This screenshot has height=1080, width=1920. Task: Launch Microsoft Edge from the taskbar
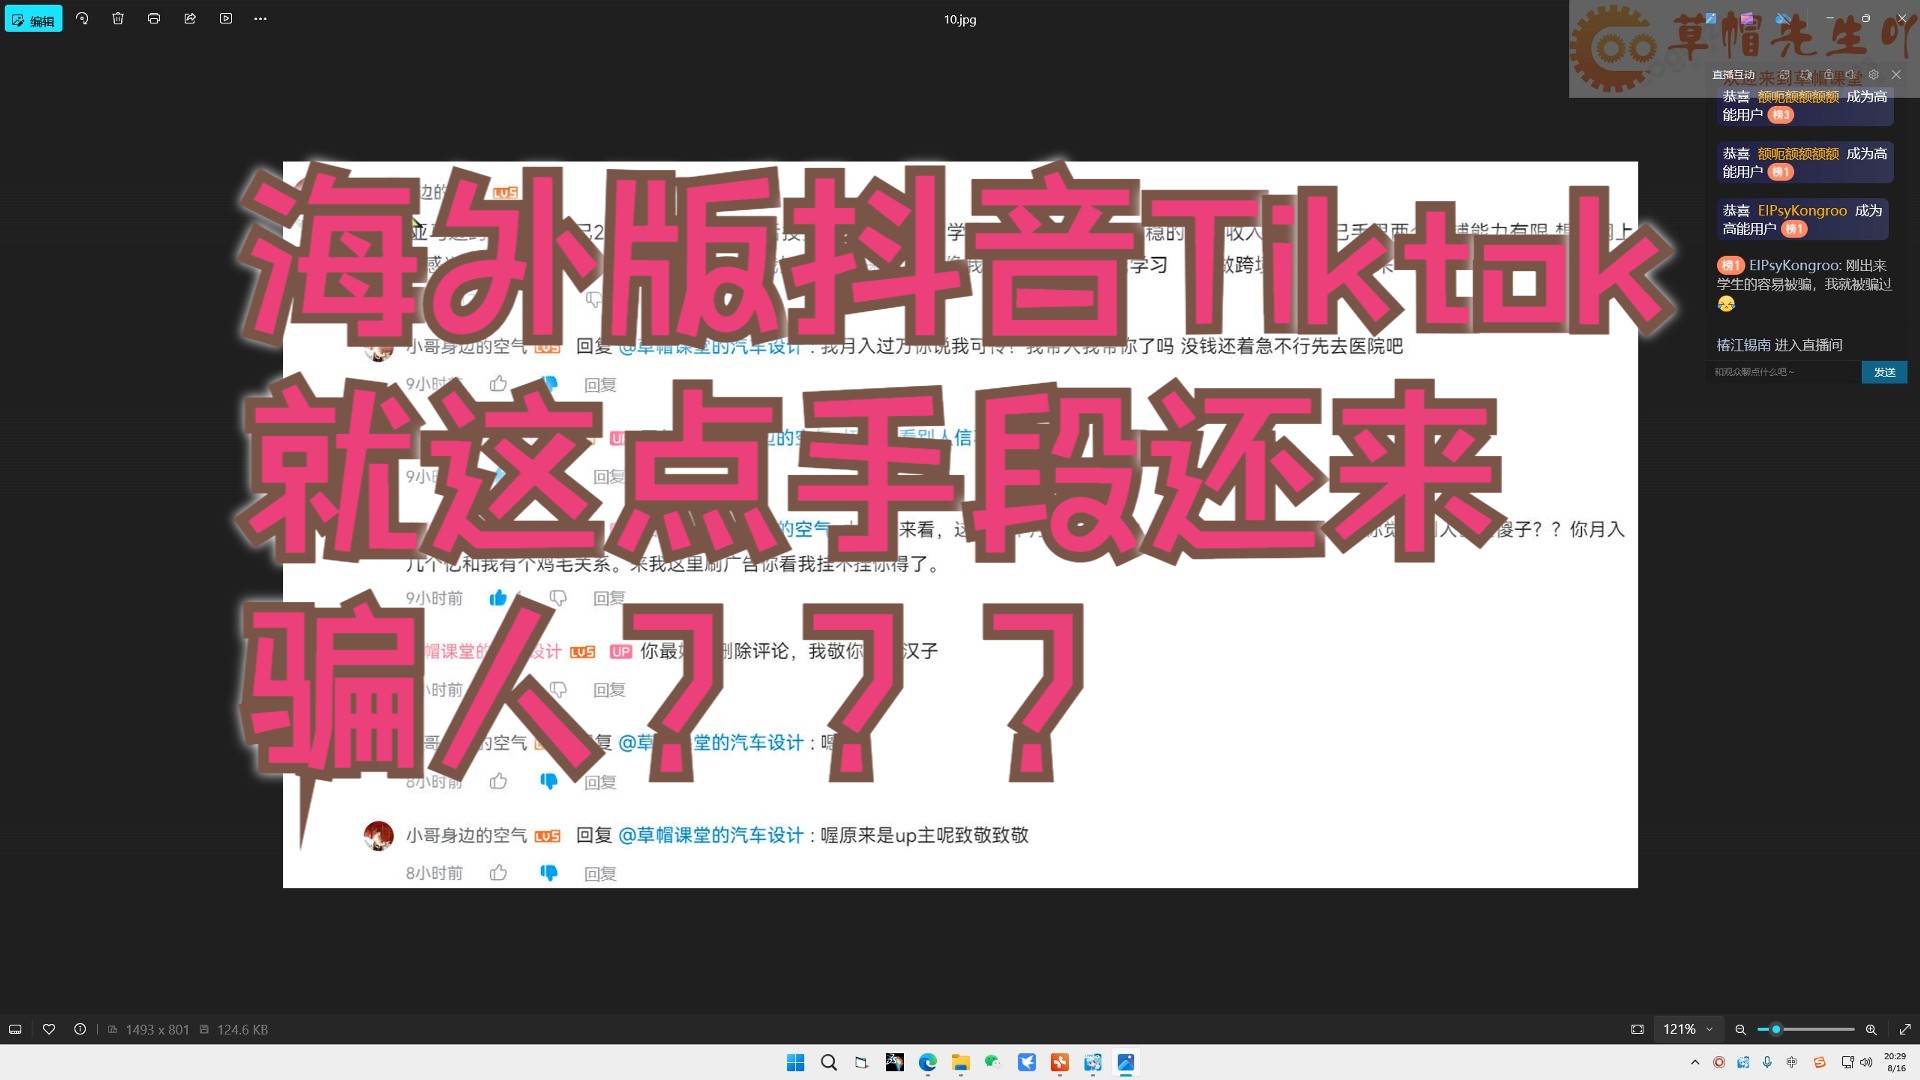927,1062
